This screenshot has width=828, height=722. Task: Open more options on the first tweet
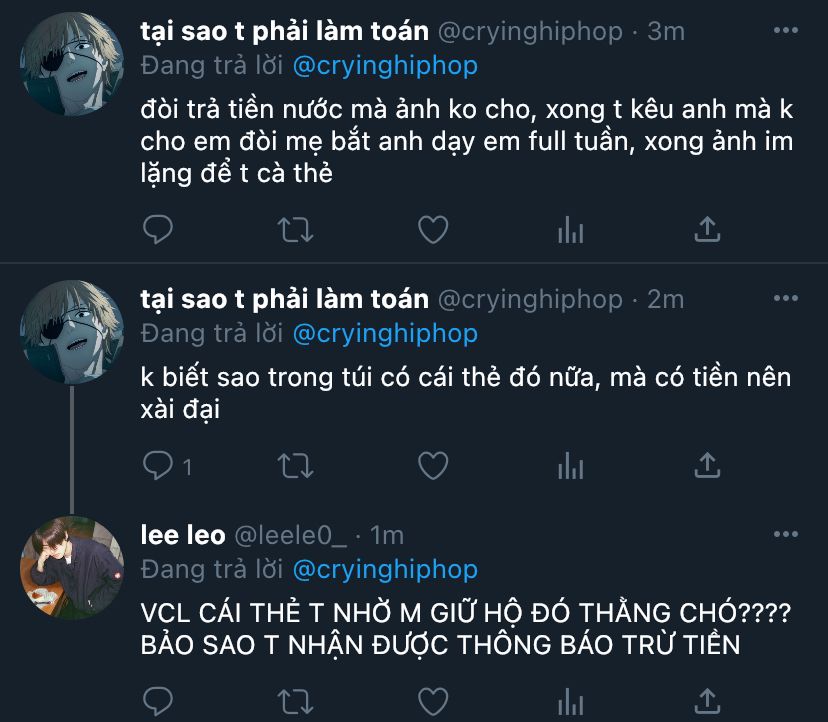[x=786, y=32]
